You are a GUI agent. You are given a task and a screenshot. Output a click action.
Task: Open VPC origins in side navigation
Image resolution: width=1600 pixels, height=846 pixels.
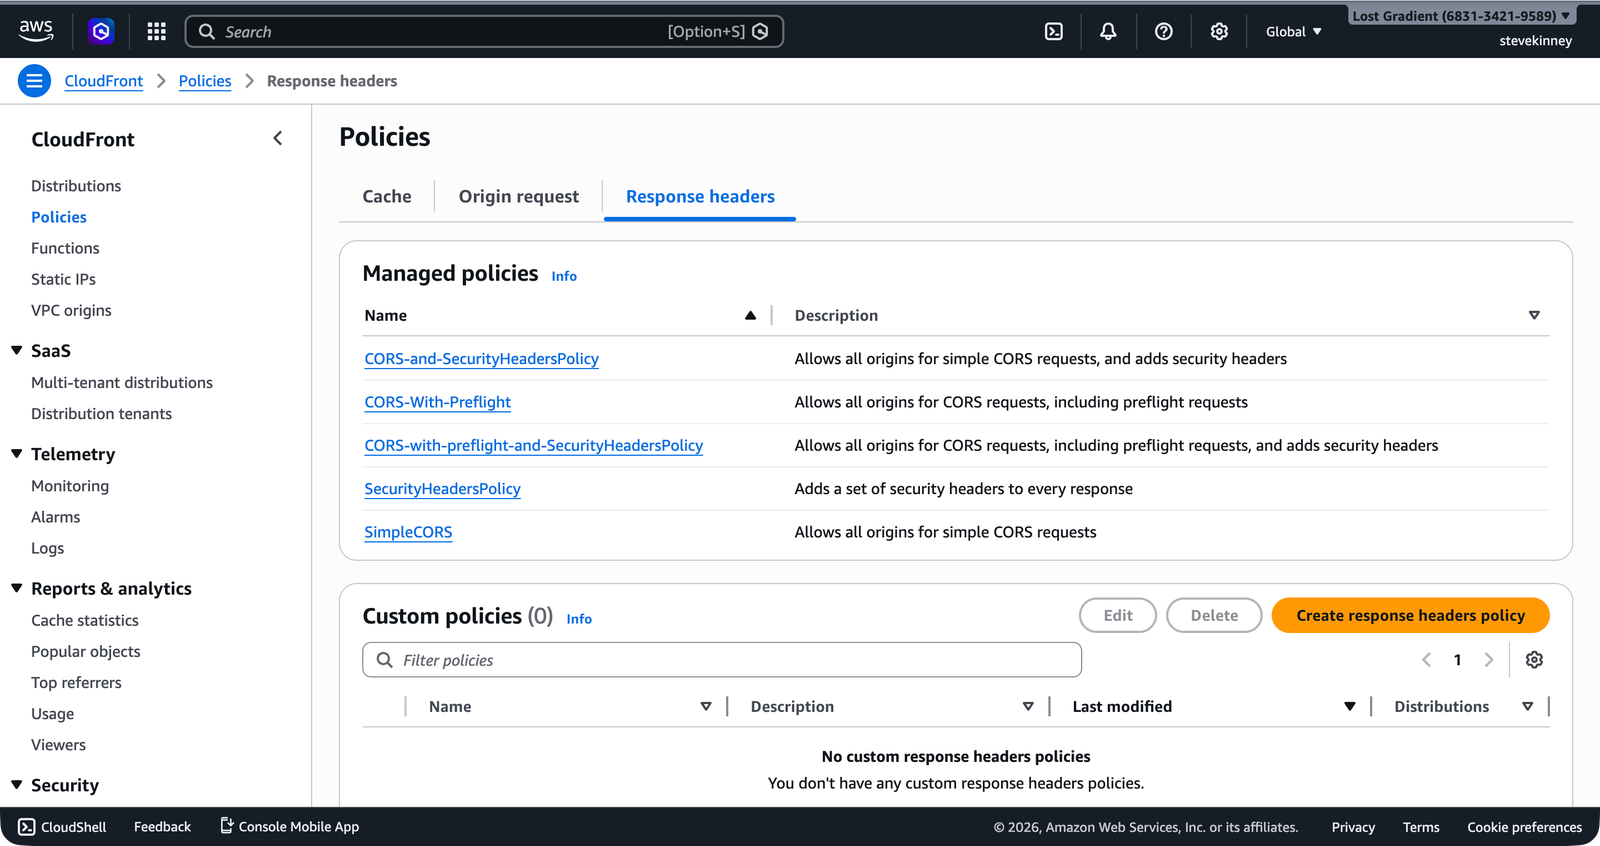[71, 310]
